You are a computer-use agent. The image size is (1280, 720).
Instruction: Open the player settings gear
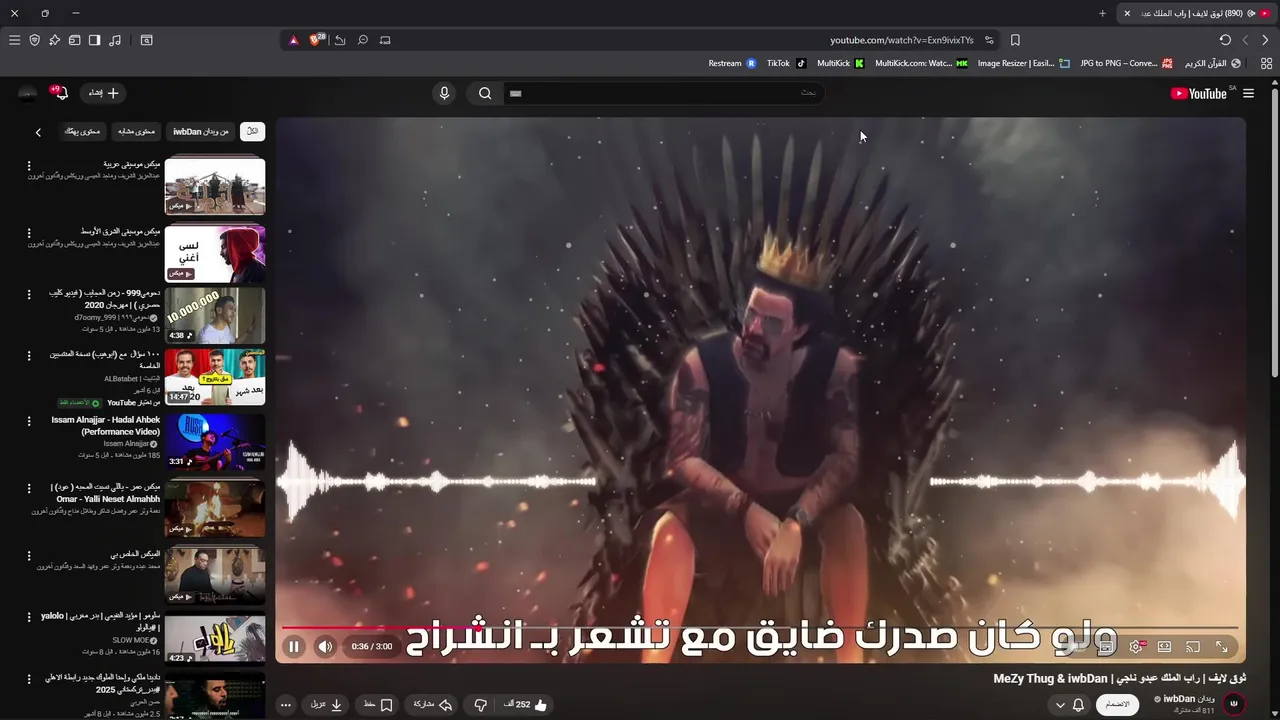pos(1136,647)
